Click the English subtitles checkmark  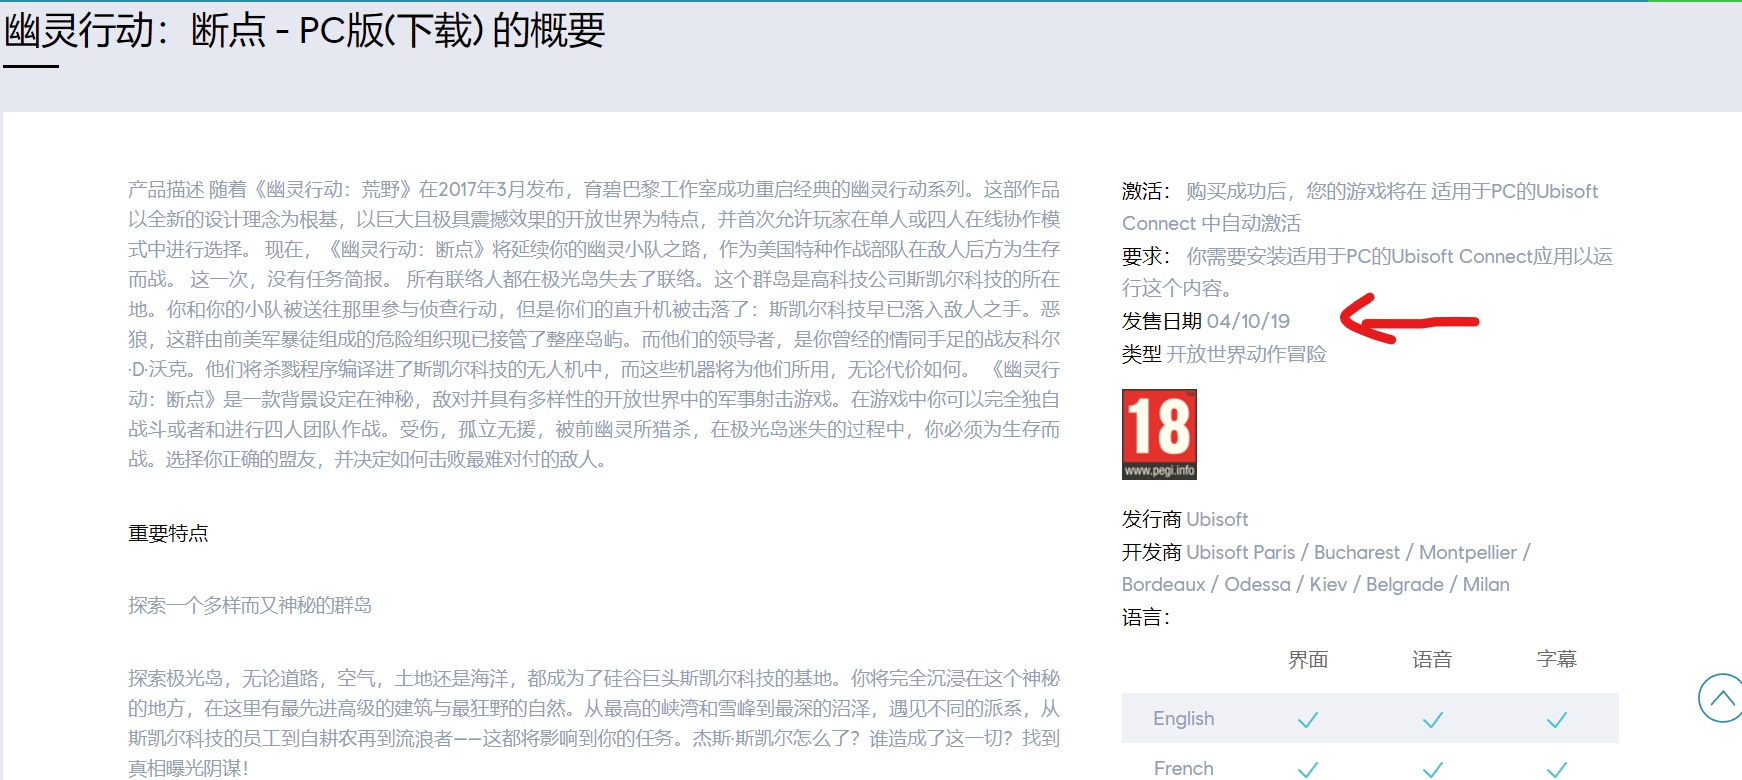coord(1556,719)
